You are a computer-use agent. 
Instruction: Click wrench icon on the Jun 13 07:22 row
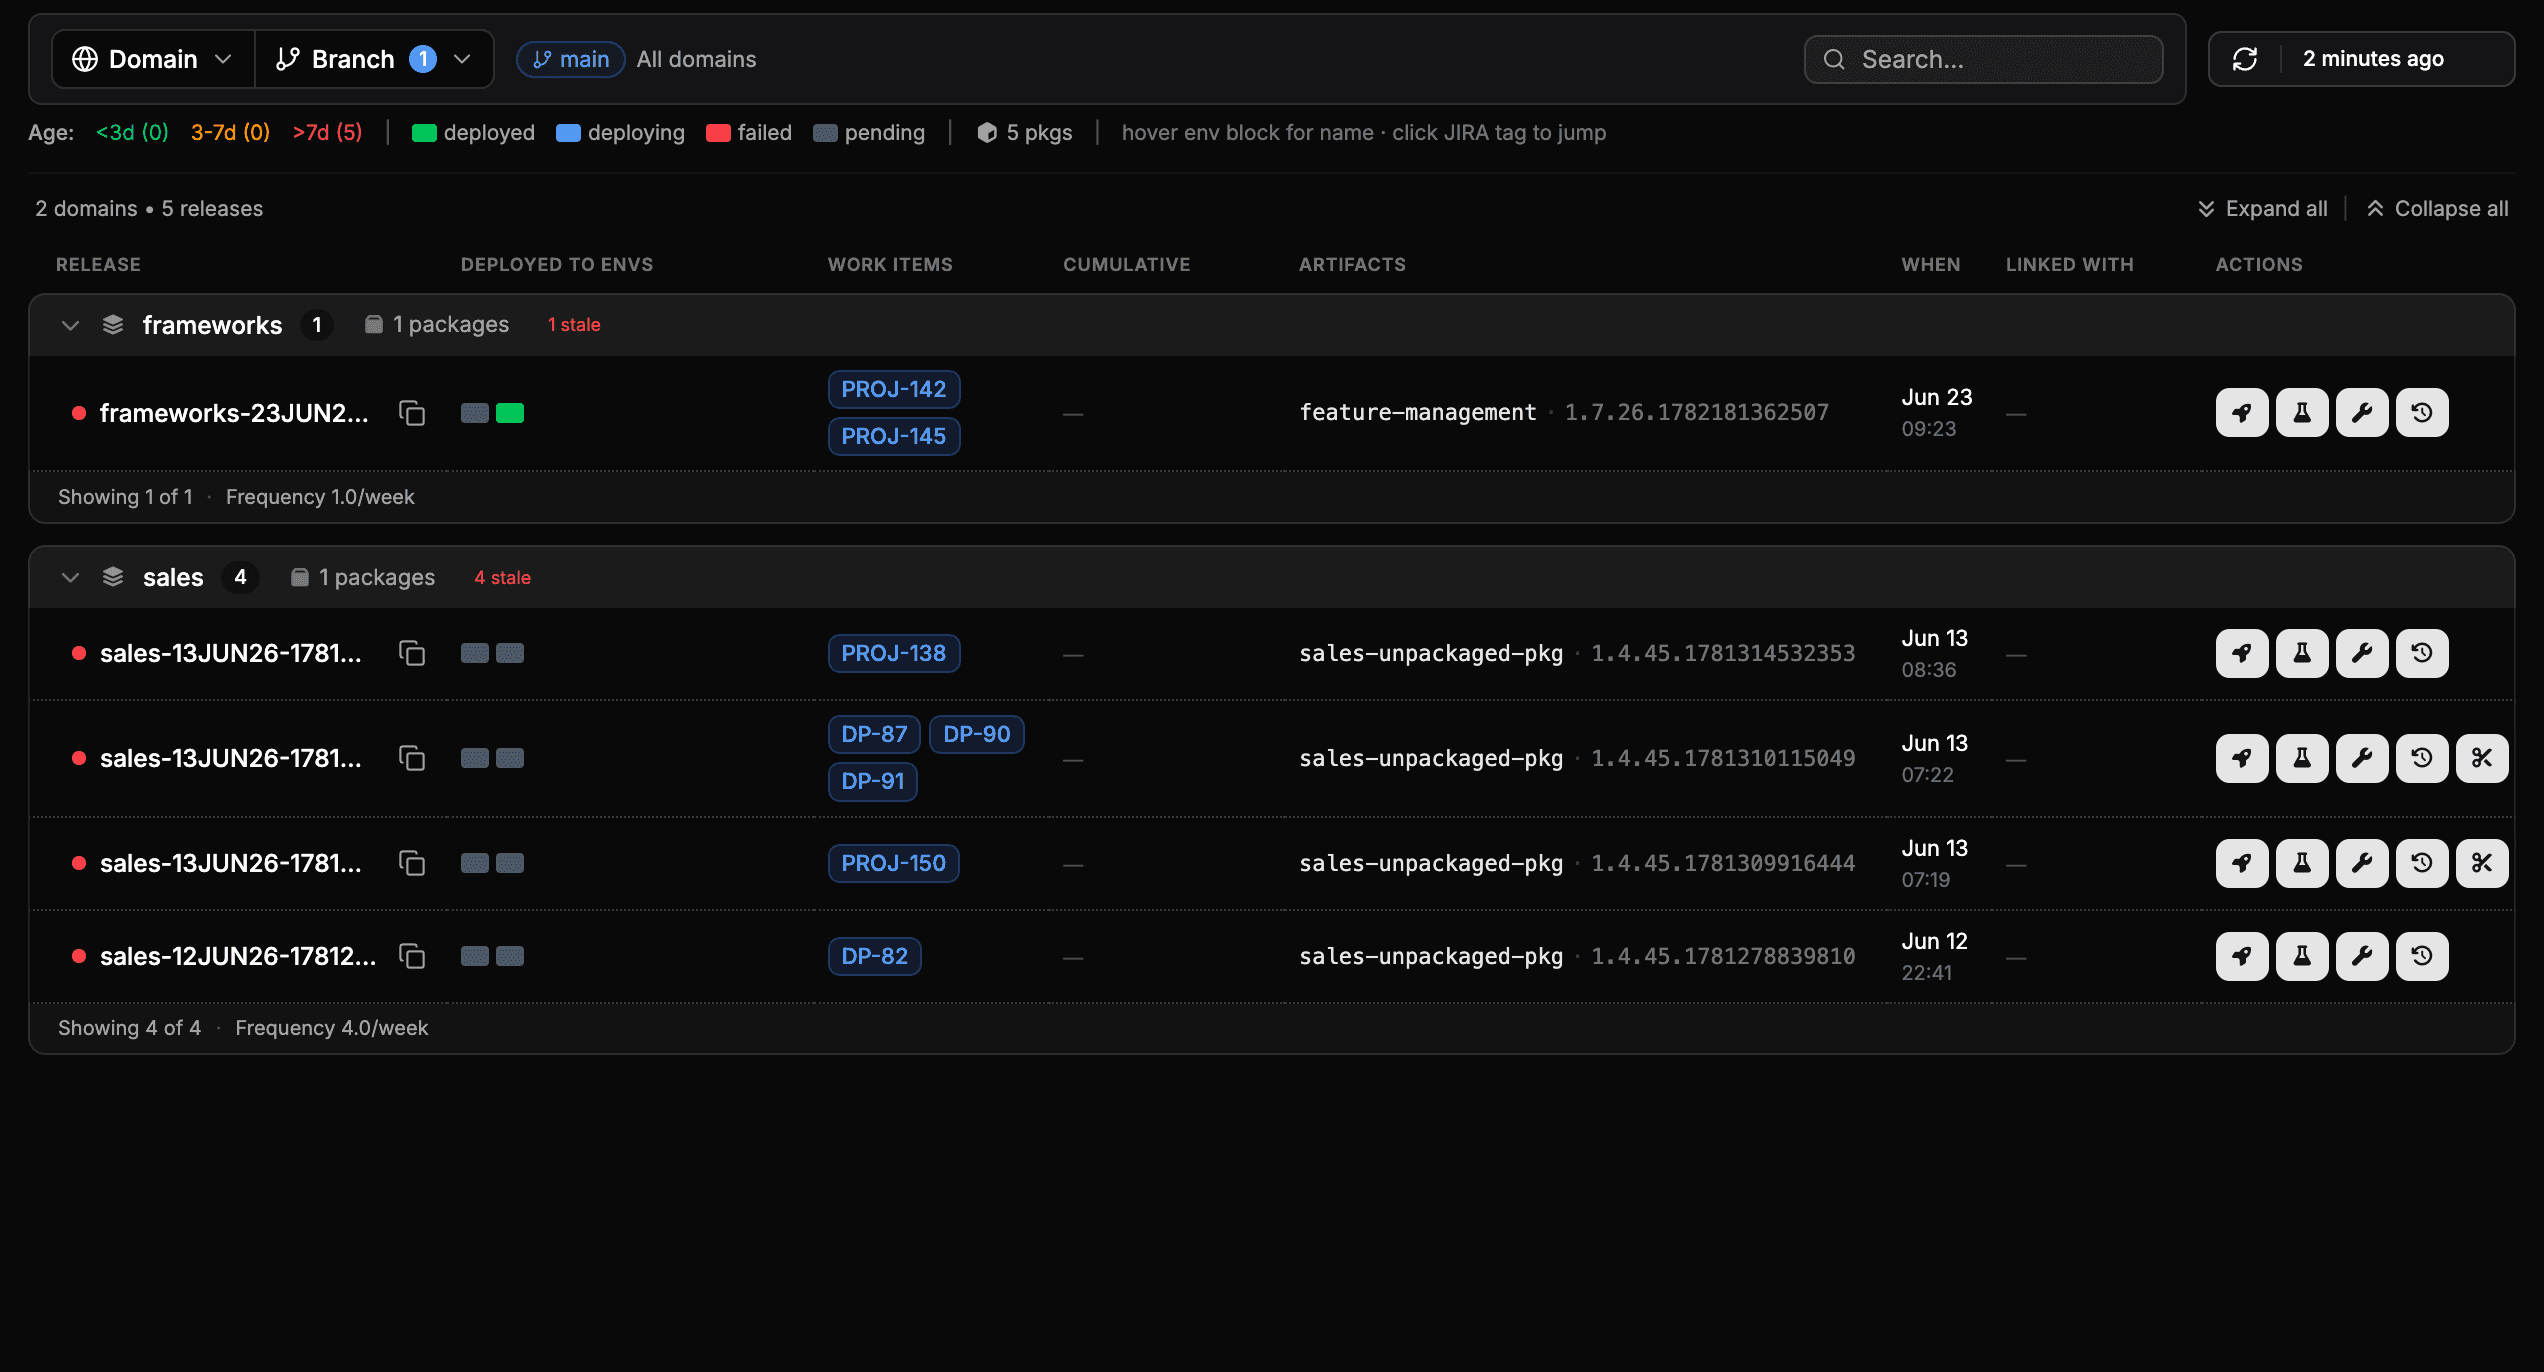pyautogui.click(x=2362, y=759)
